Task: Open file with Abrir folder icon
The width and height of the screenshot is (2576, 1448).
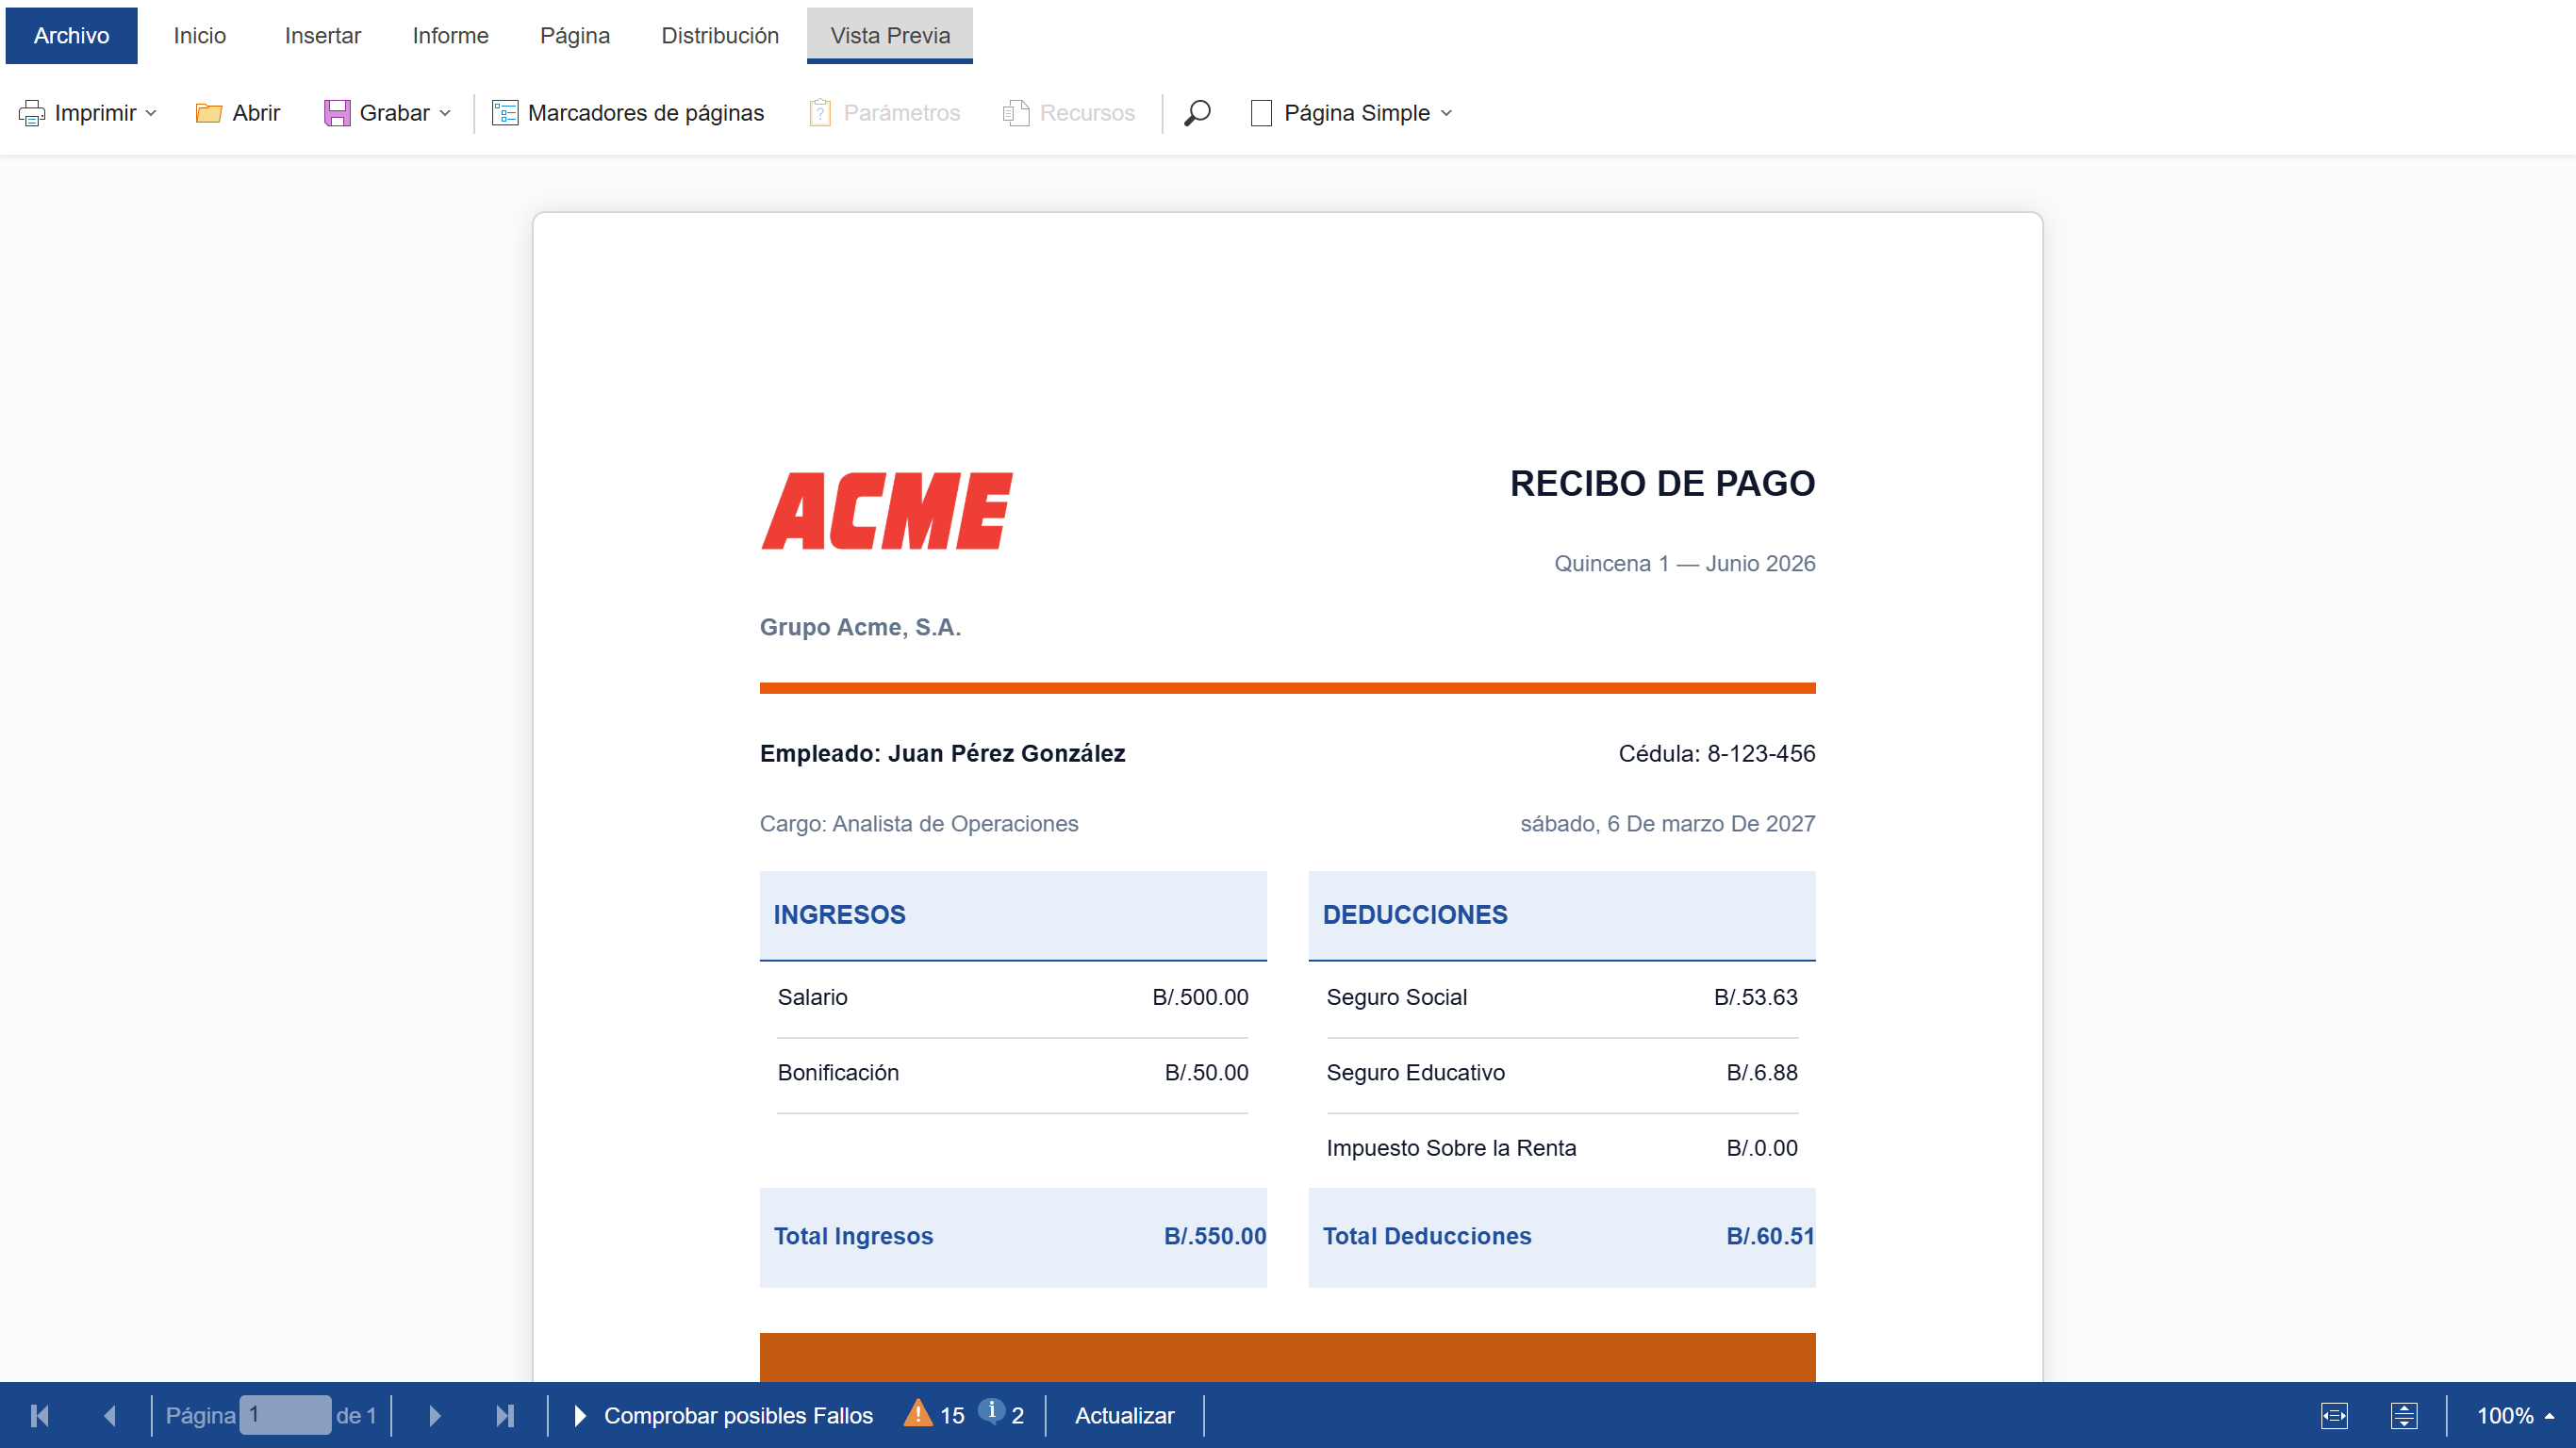Action: click(208, 113)
